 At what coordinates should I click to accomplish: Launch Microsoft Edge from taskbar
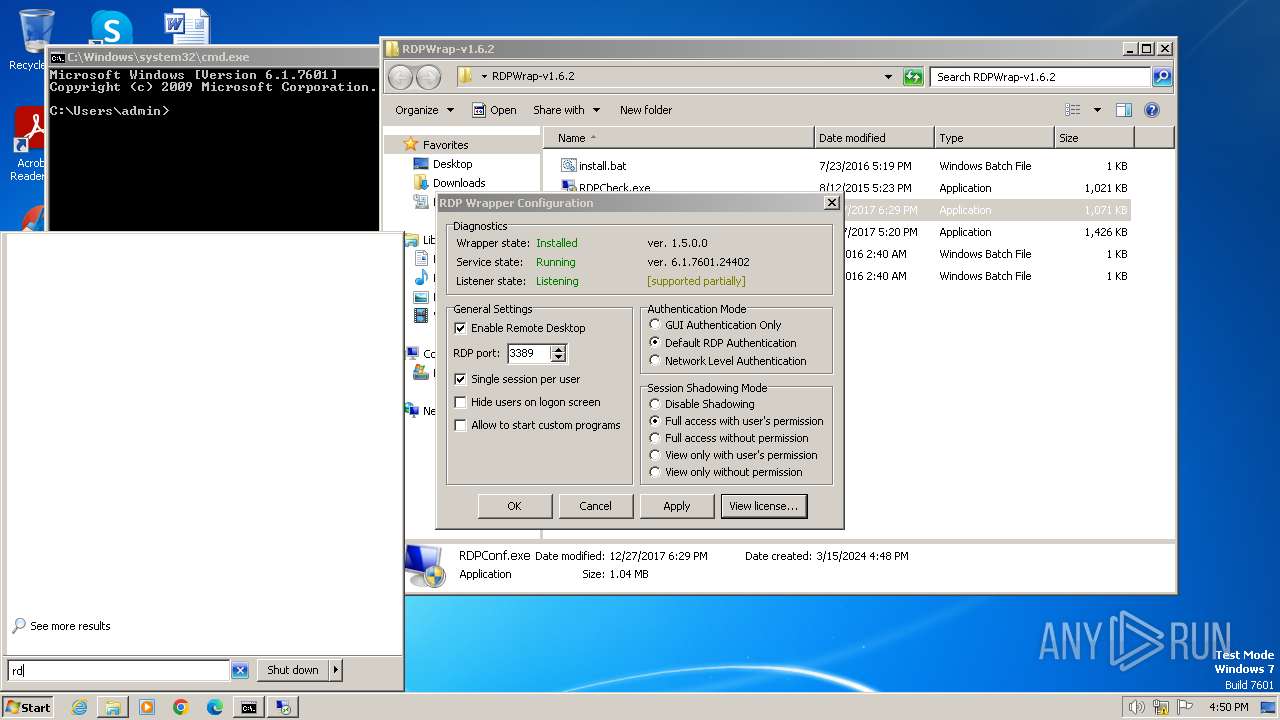tap(215, 707)
